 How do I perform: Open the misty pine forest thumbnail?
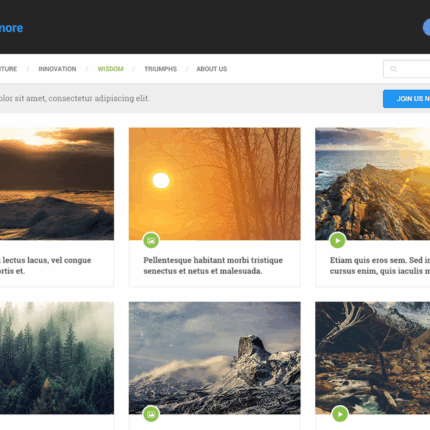tap(57, 358)
